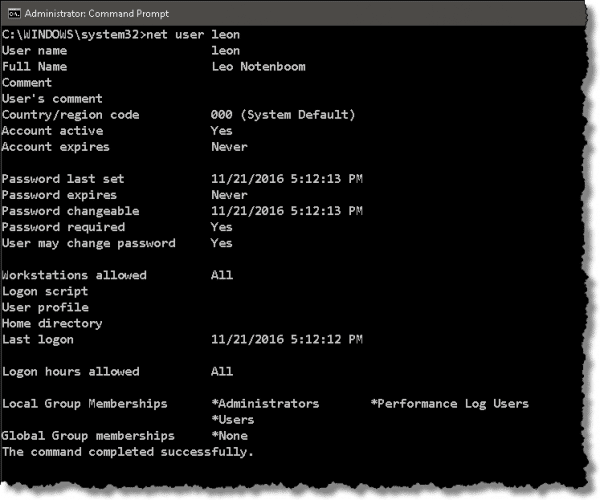Image resolution: width=600 pixels, height=500 pixels.
Task: Click the "*None" global group value
Action: point(229,435)
